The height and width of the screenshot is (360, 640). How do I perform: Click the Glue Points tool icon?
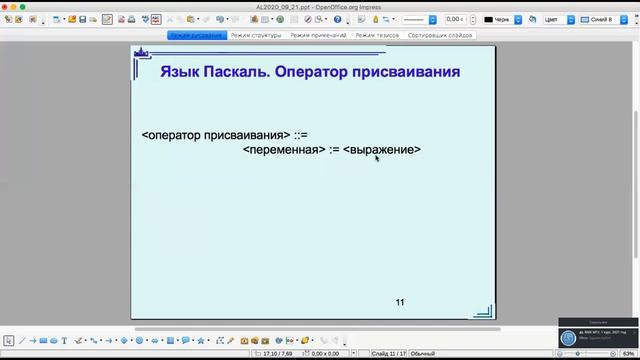point(231,340)
